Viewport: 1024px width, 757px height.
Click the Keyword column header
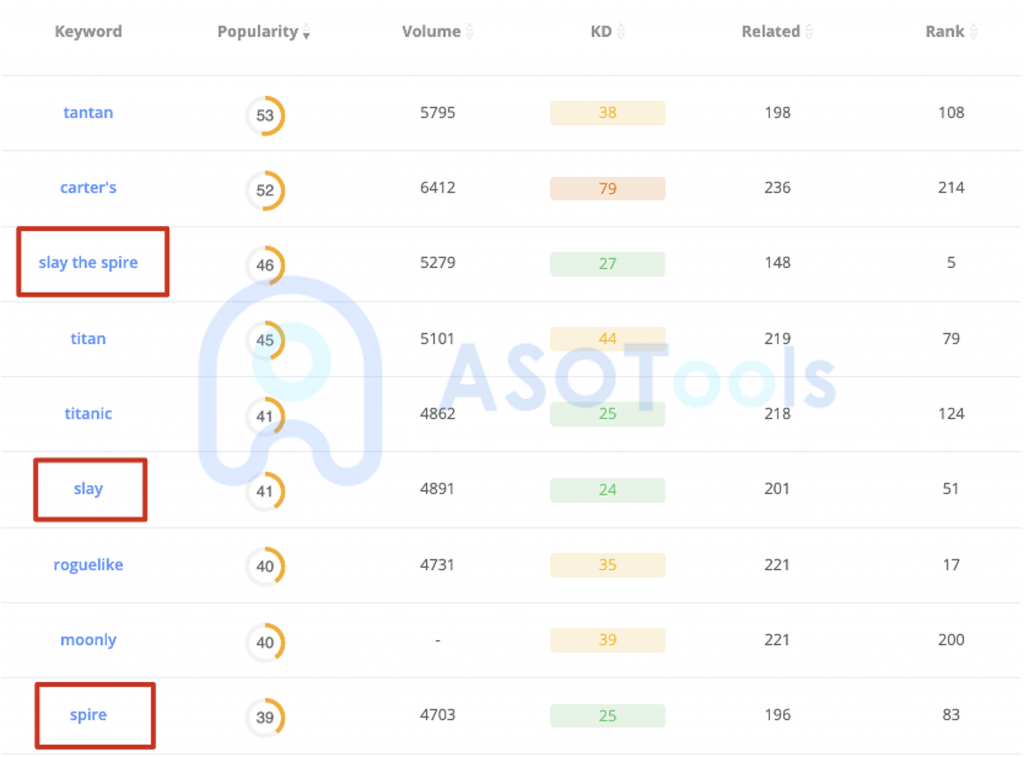coord(88,32)
